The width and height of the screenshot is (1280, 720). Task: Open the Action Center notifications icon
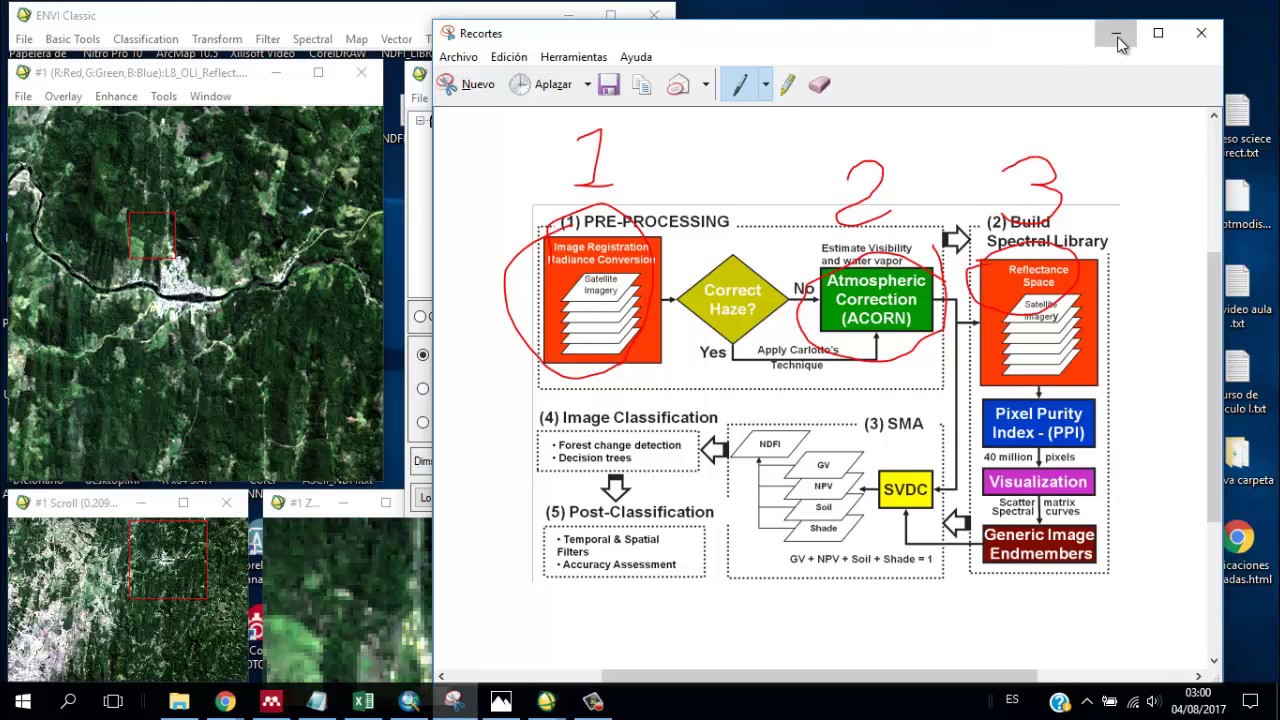(x=1250, y=701)
